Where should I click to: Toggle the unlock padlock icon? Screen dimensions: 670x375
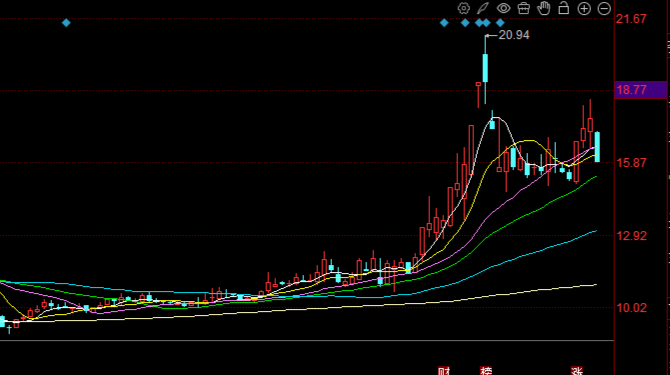[x=564, y=8]
